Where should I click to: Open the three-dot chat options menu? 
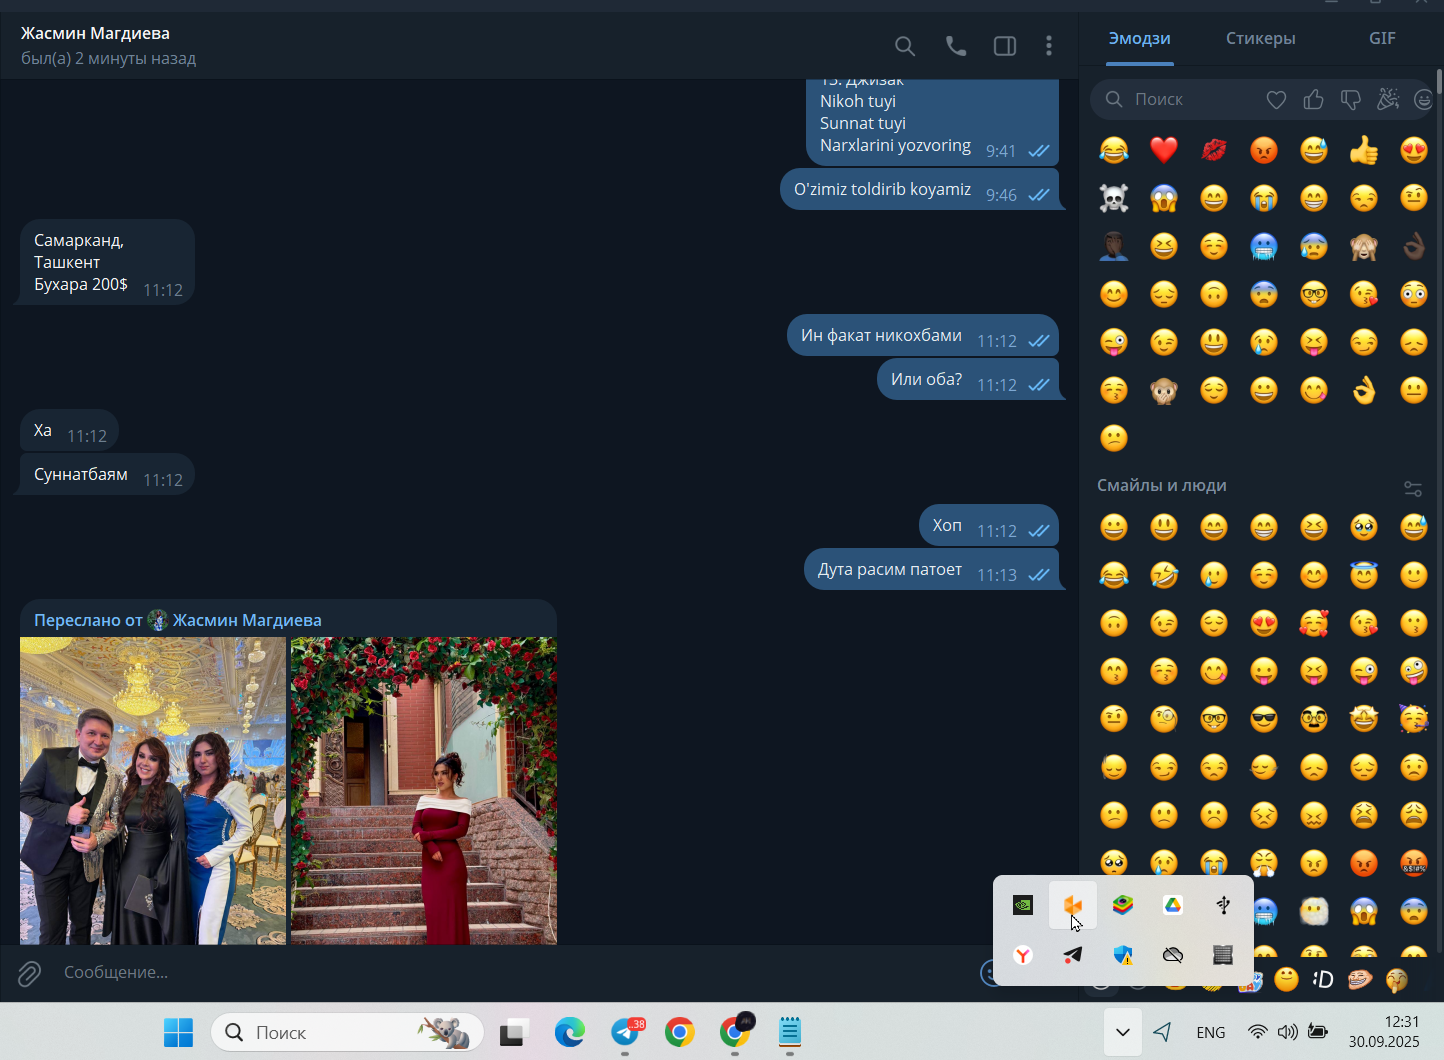coord(1048,46)
